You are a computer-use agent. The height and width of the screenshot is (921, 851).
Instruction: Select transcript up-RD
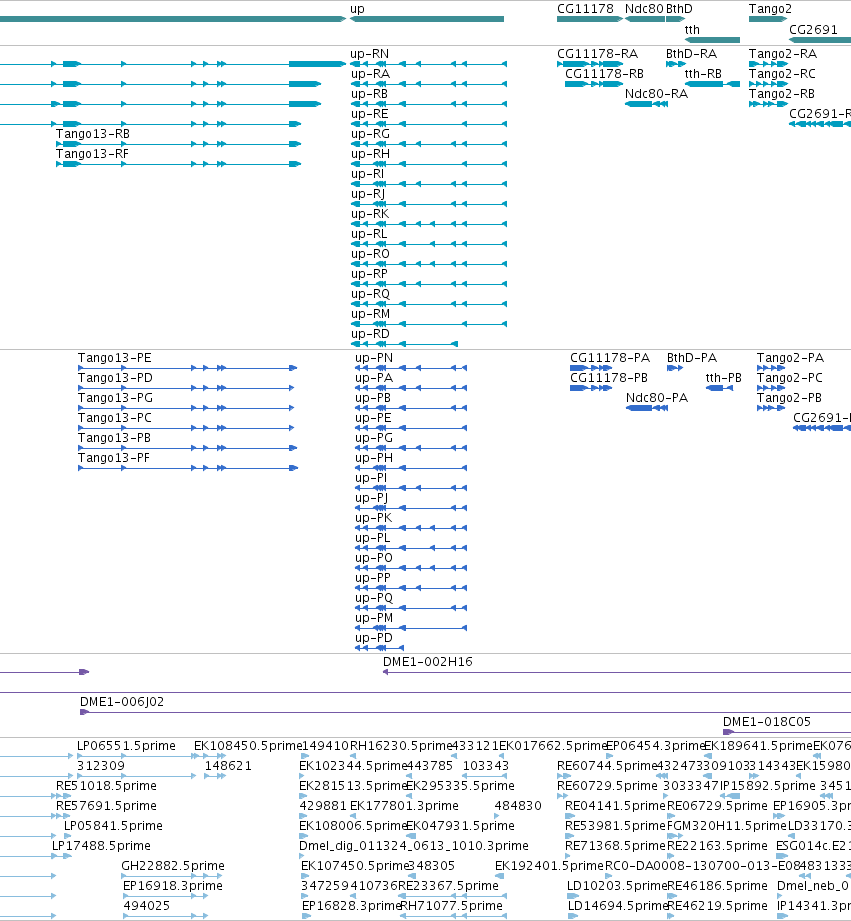click(x=370, y=334)
